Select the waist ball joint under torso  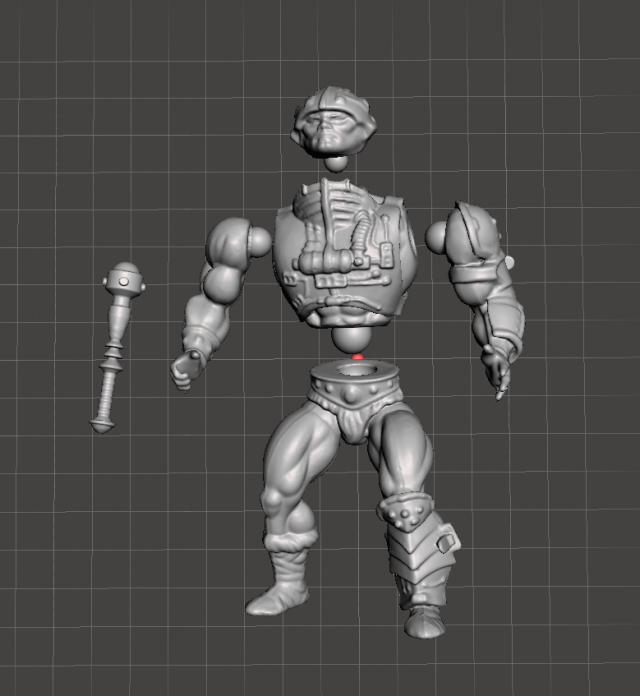pyautogui.click(x=351, y=340)
